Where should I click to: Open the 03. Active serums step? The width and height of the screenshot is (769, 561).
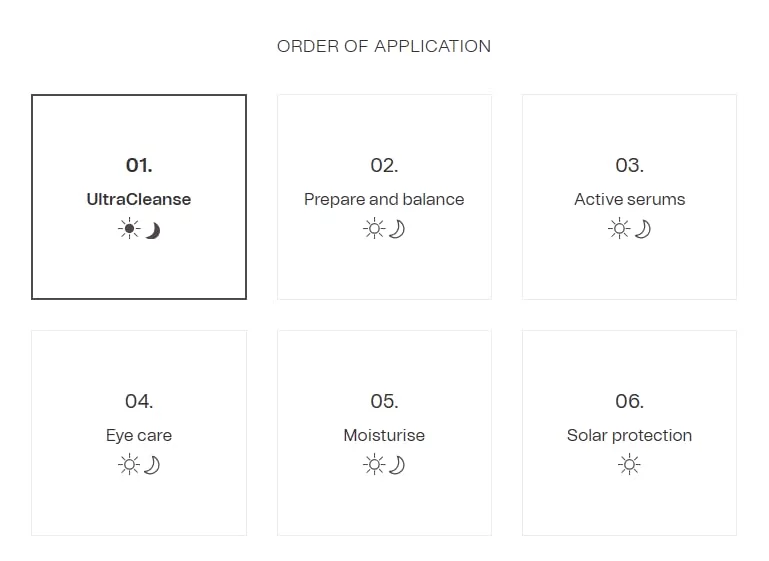click(629, 197)
